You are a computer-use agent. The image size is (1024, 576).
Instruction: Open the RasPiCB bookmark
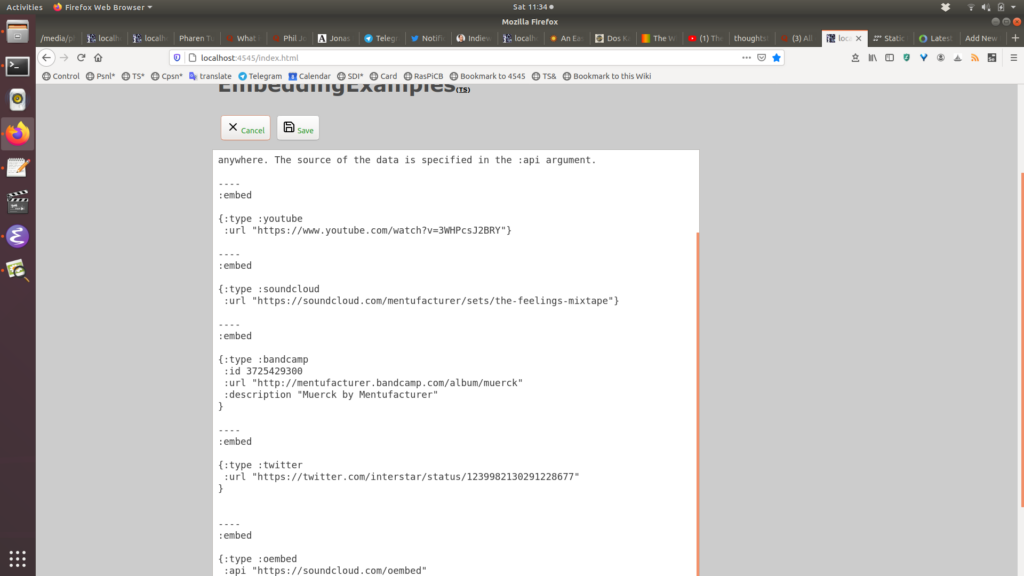tap(423, 76)
